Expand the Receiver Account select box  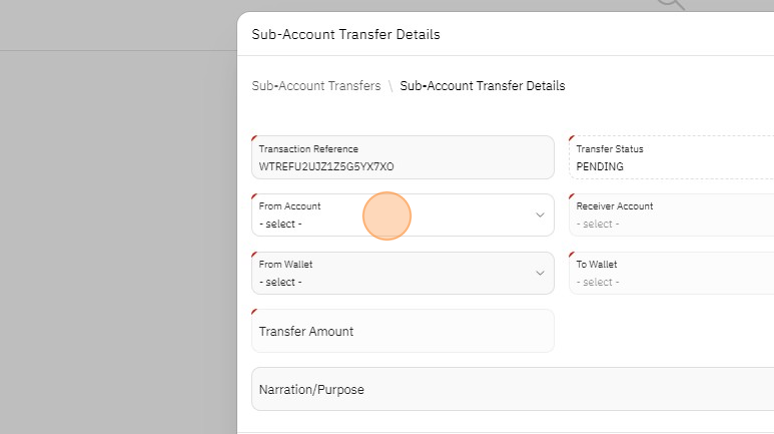[x=670, y=215]
